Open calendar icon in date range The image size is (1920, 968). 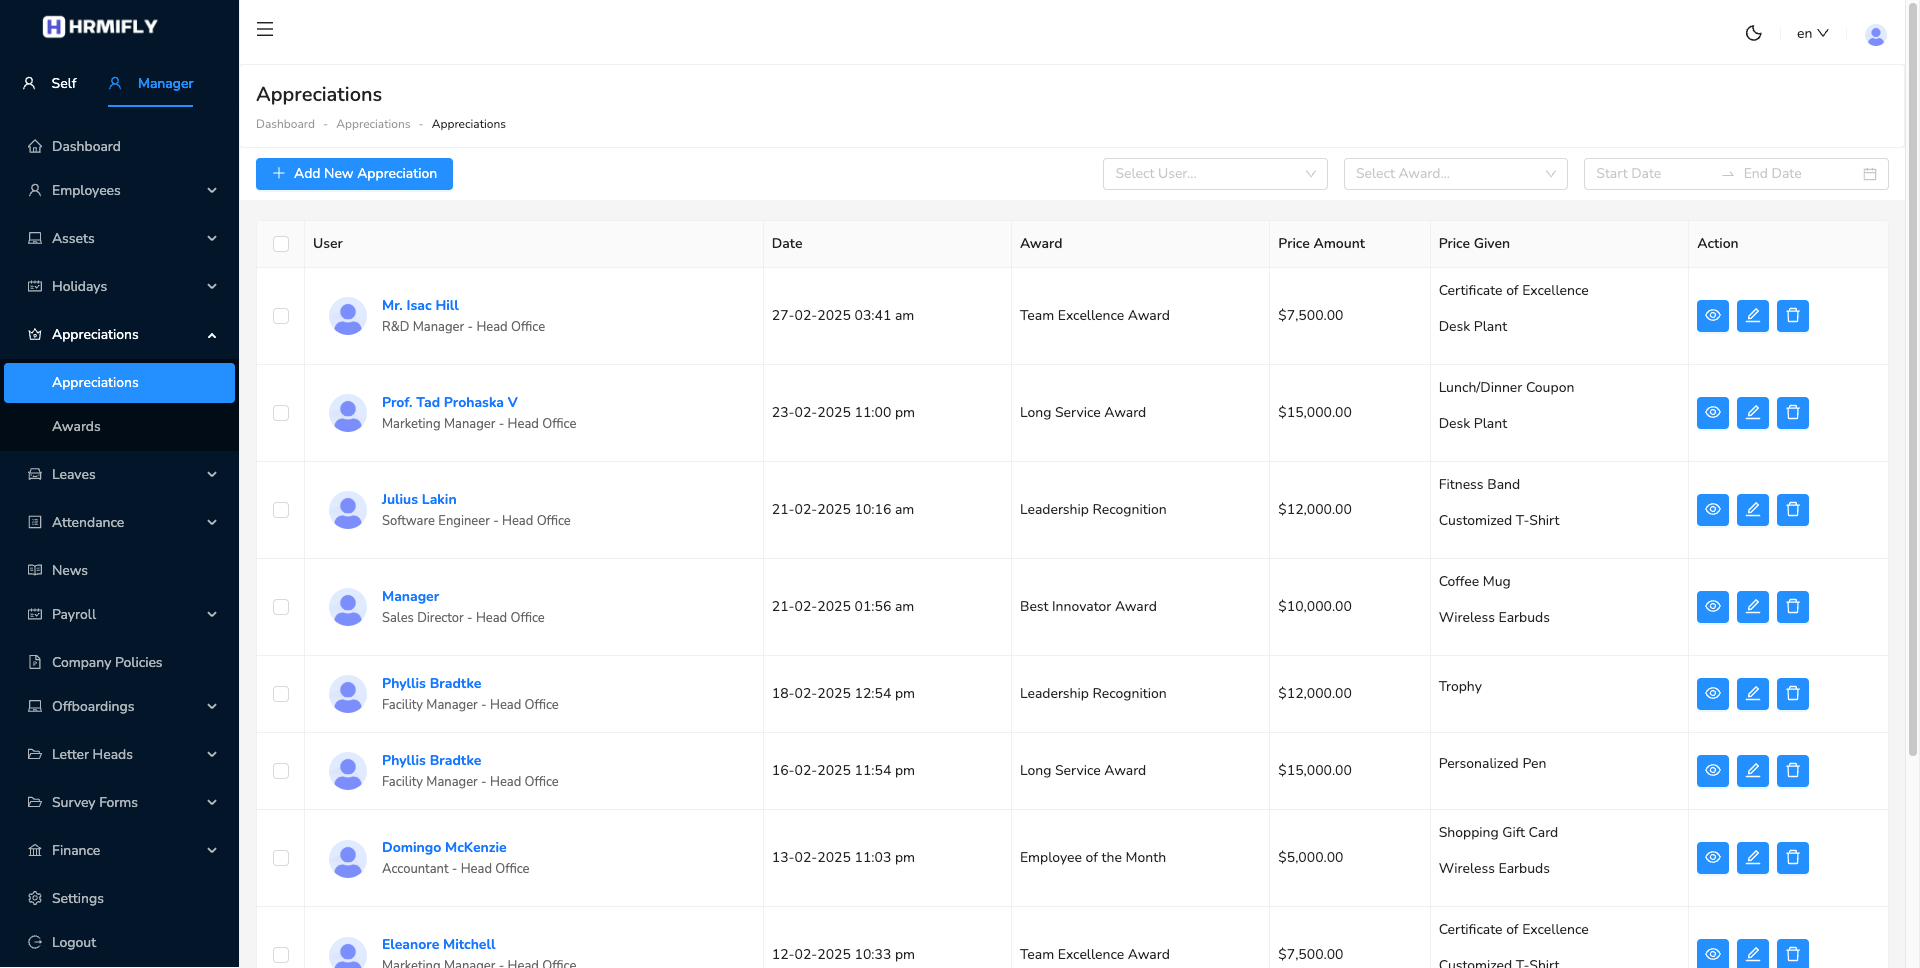[x=1869, y=174]
